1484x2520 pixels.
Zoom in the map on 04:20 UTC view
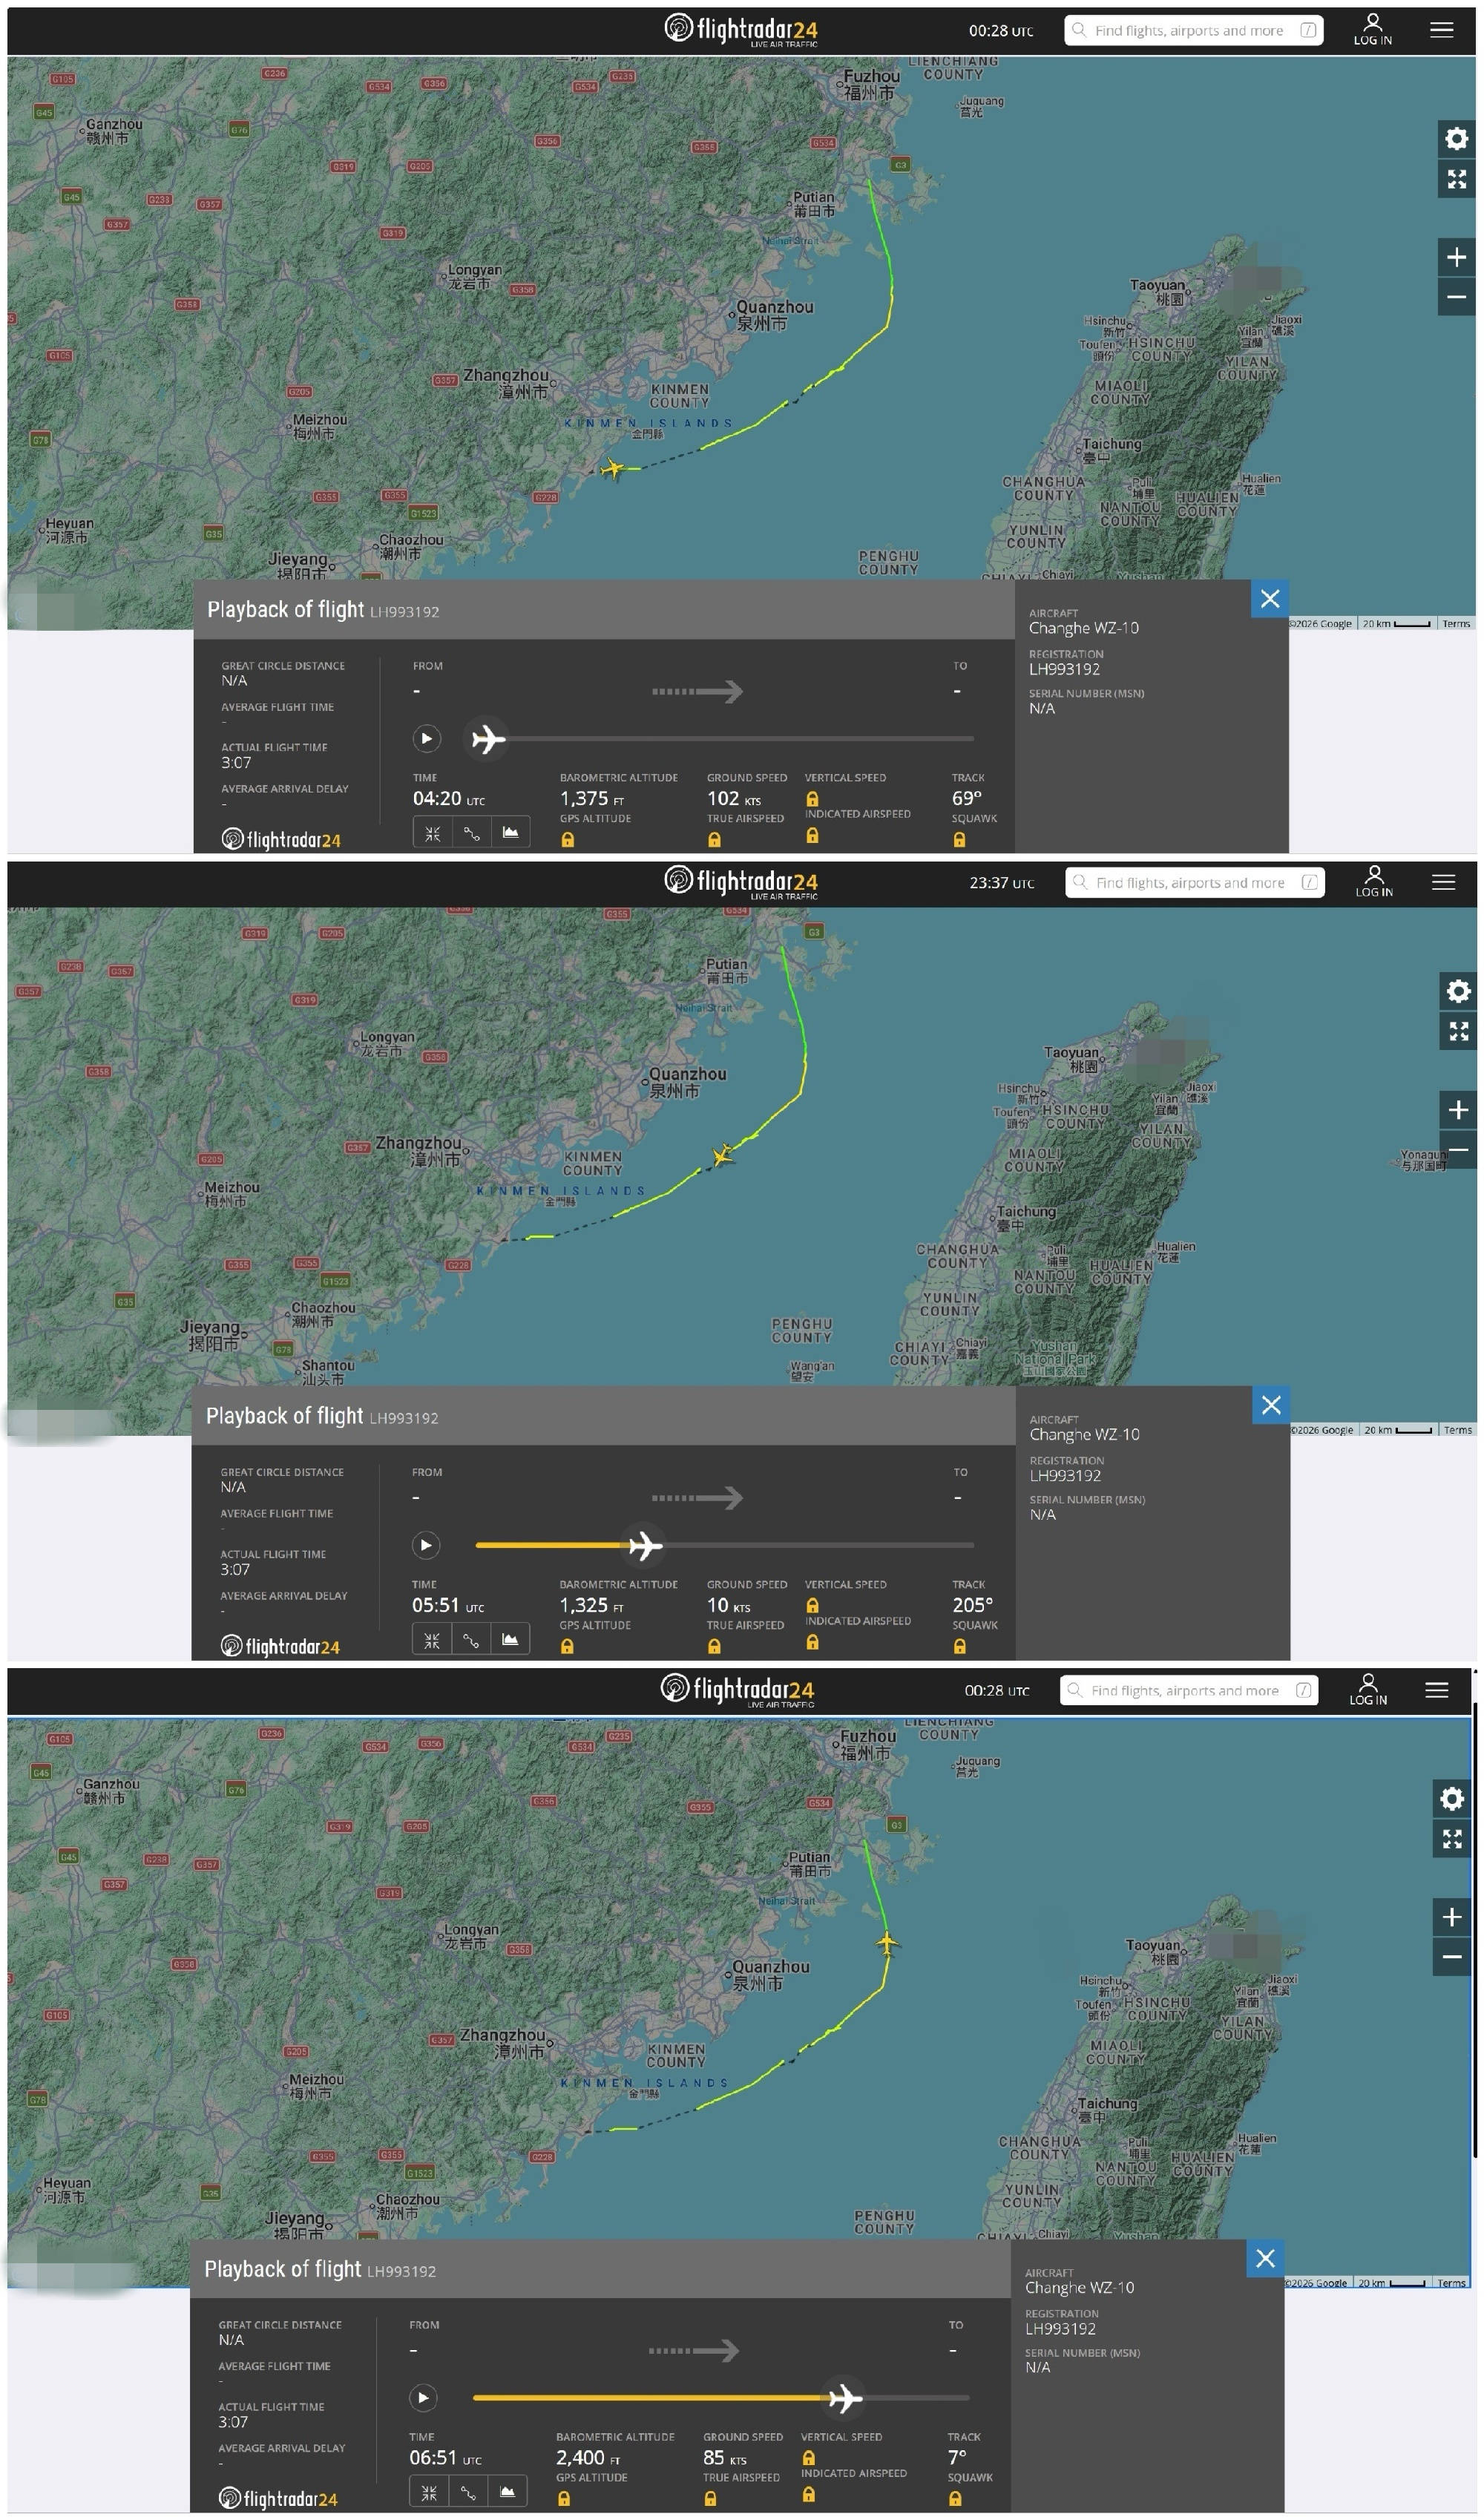click(x=1457, y=258)
